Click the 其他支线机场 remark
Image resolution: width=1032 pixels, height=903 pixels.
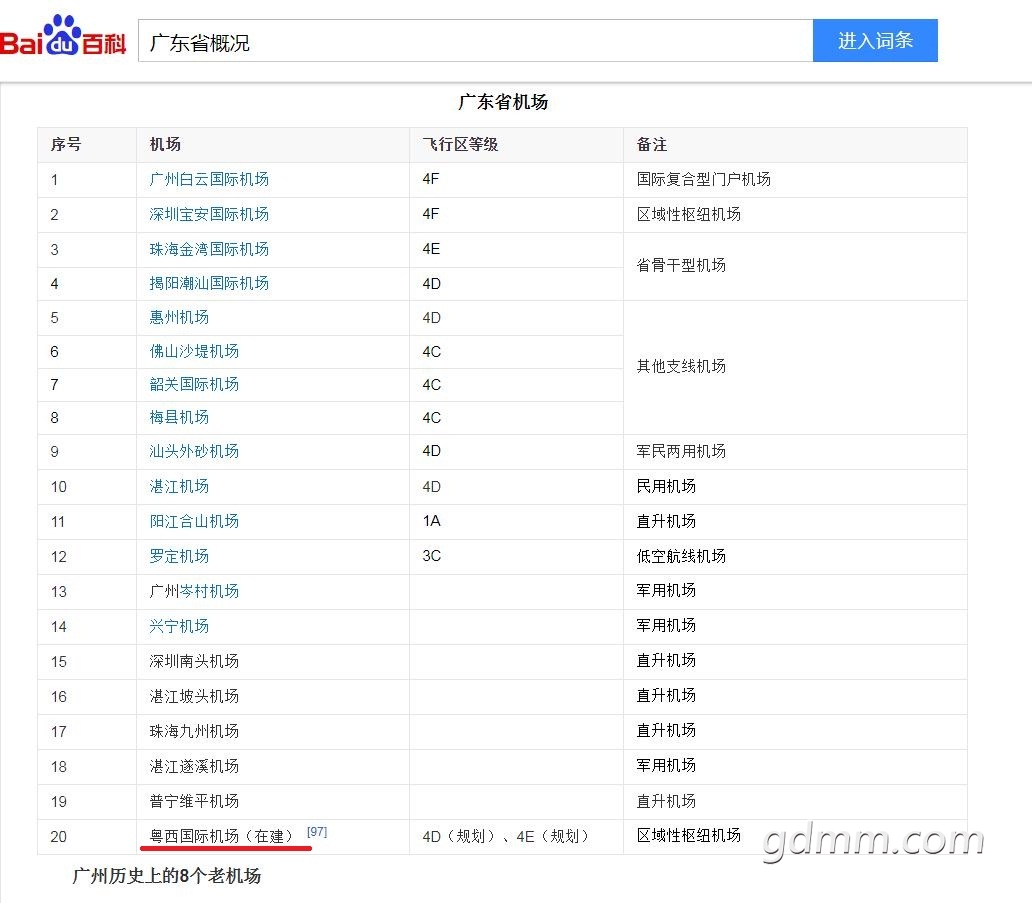coord(681,366)
